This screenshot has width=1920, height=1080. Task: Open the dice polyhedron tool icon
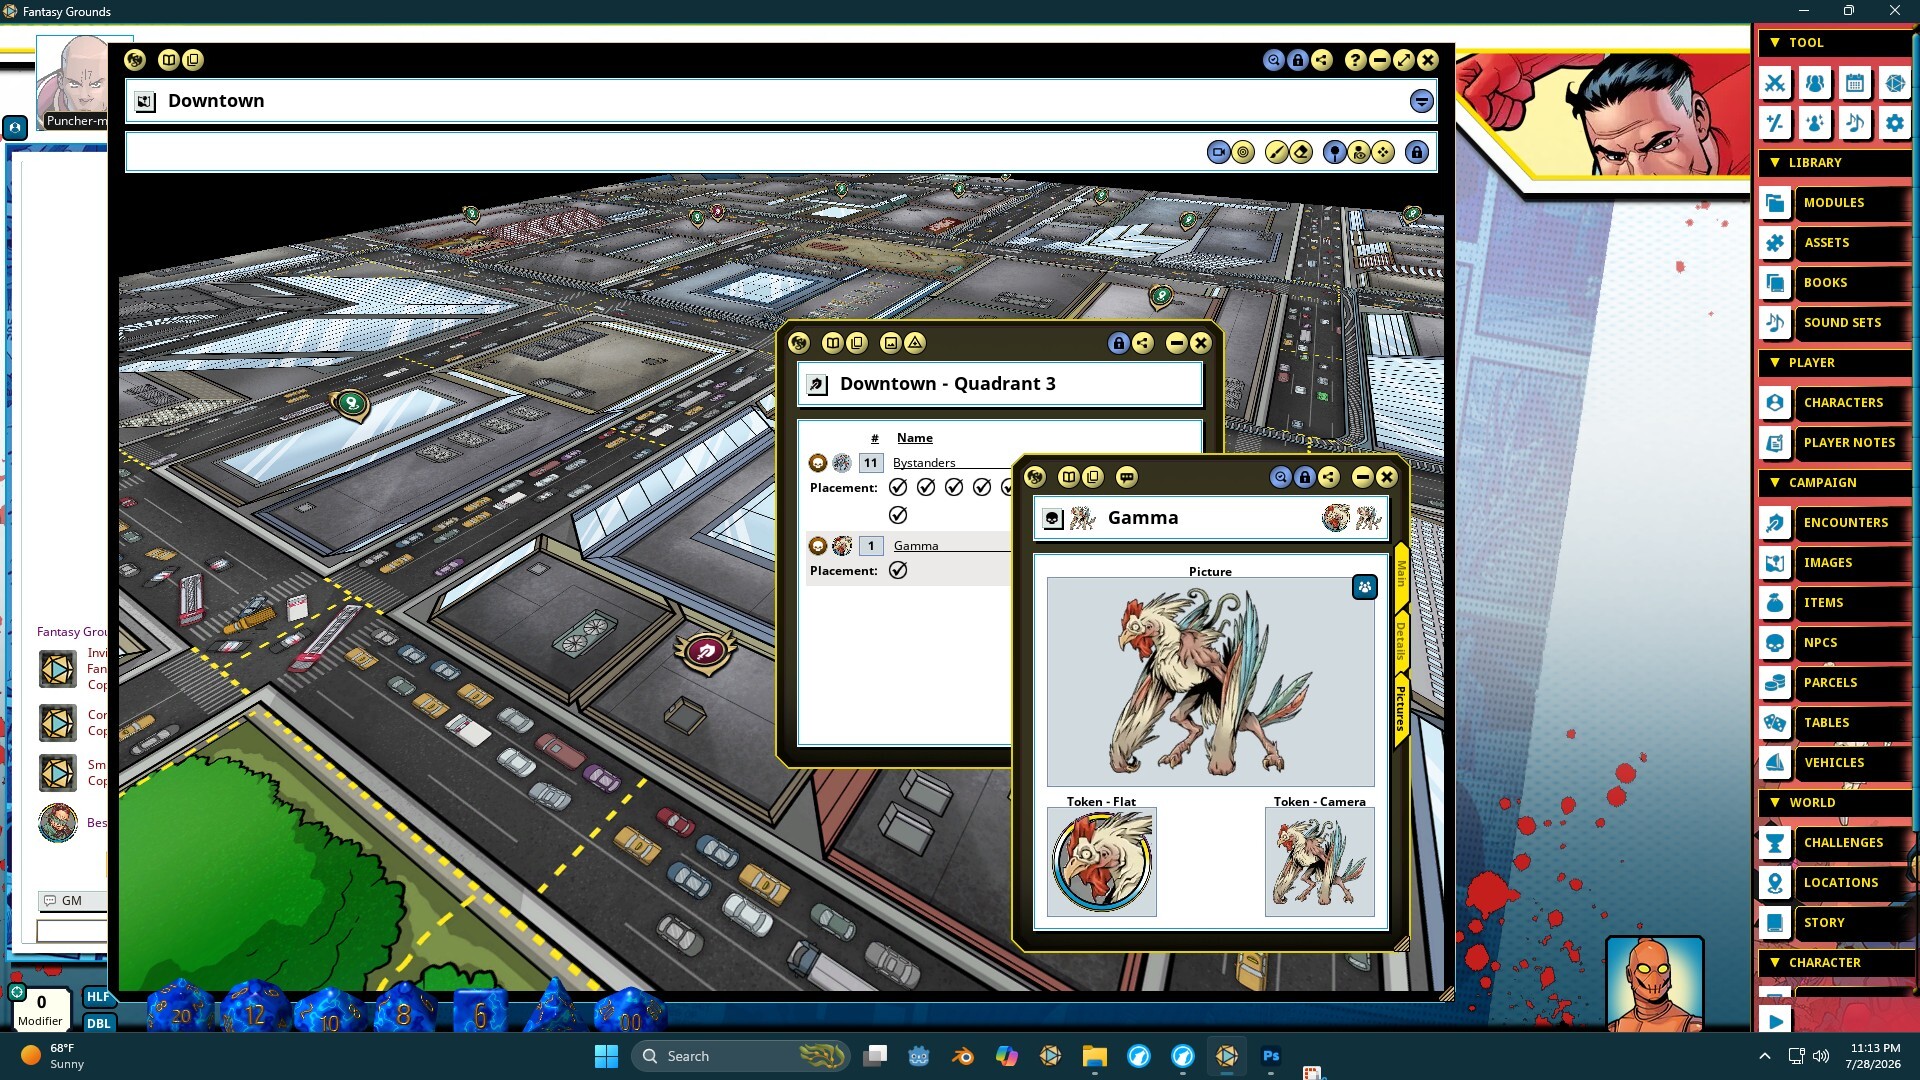click(1895, 83)
